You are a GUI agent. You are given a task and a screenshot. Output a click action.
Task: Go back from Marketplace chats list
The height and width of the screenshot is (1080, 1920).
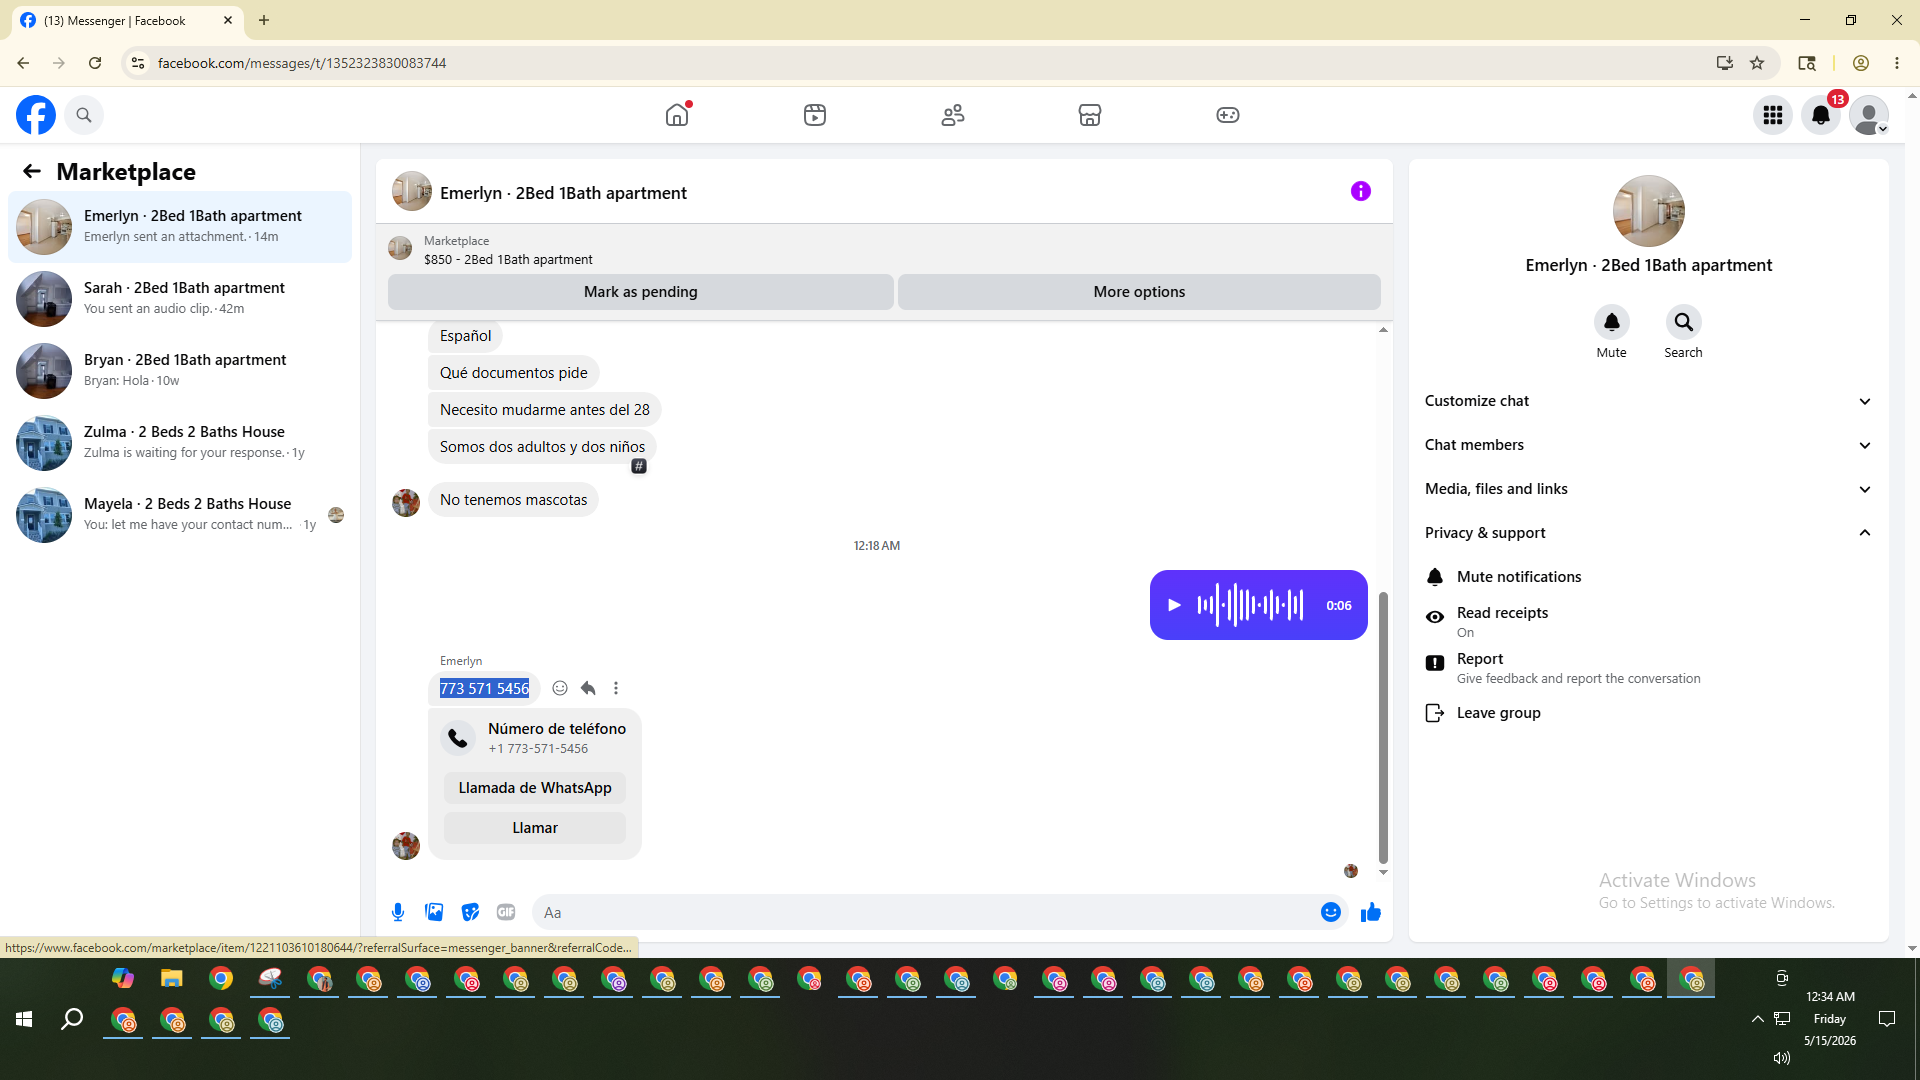[32, 171]
